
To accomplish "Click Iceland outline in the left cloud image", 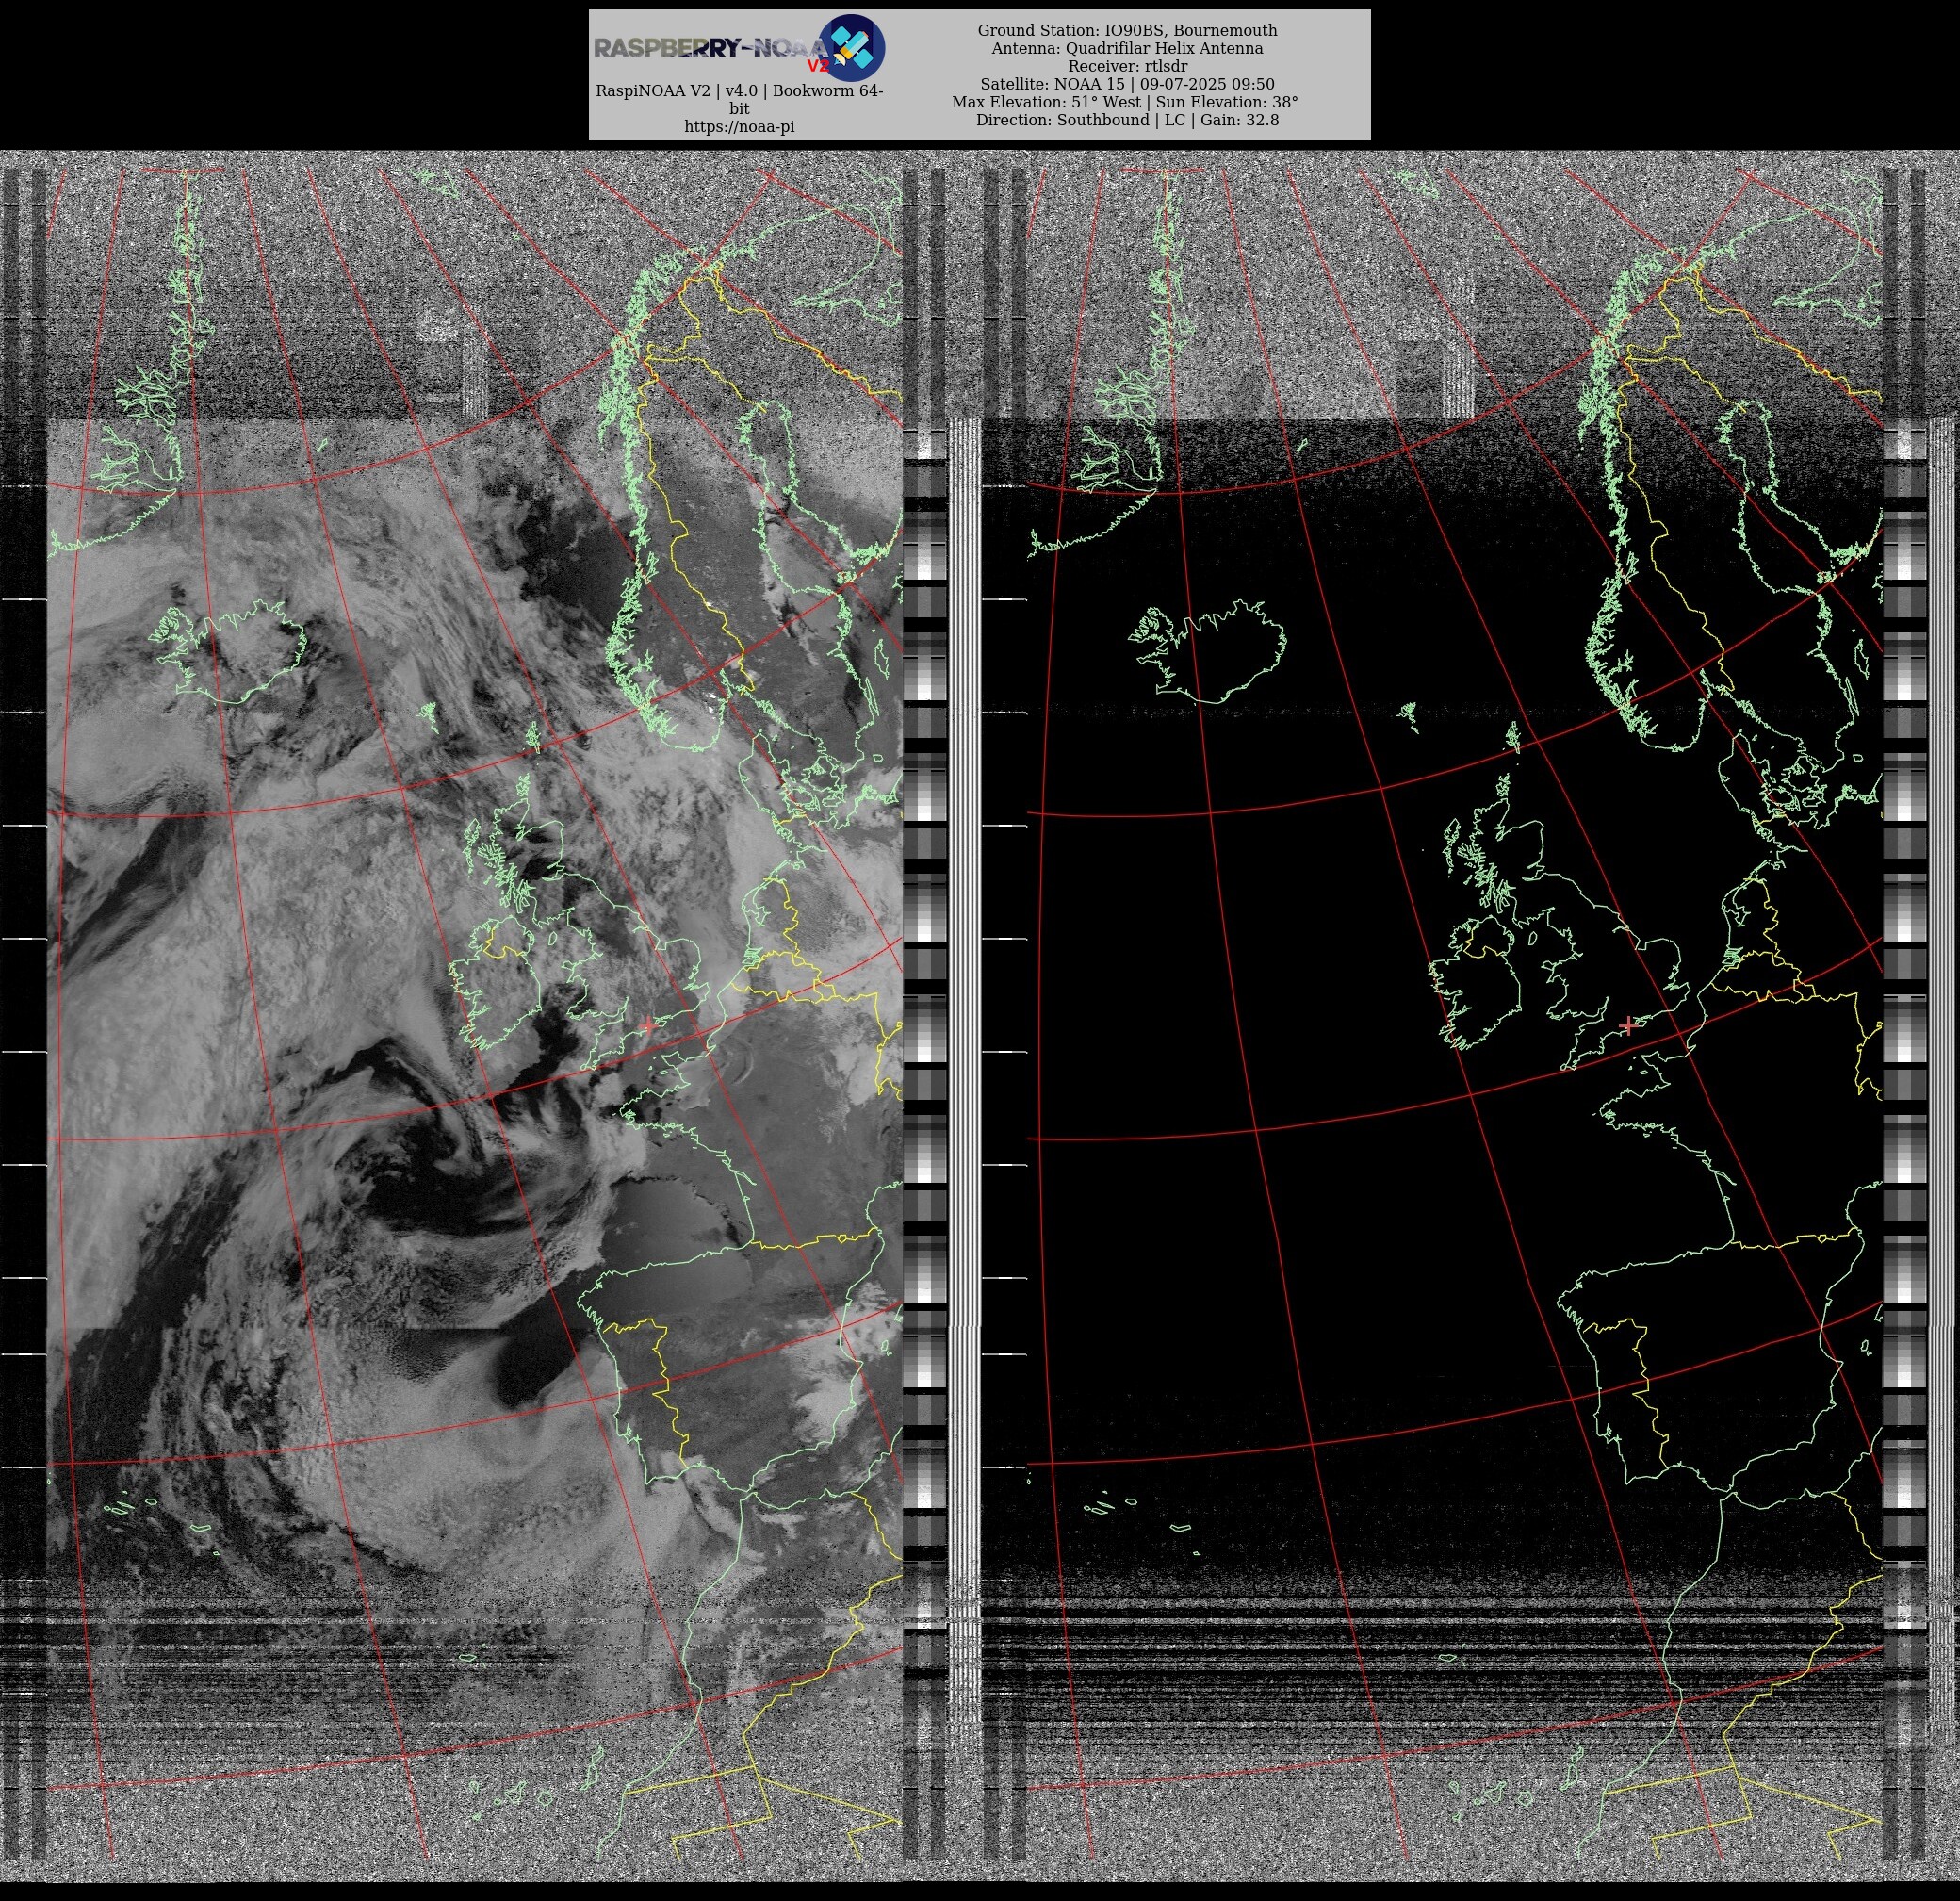I will (x=228, y=652).
